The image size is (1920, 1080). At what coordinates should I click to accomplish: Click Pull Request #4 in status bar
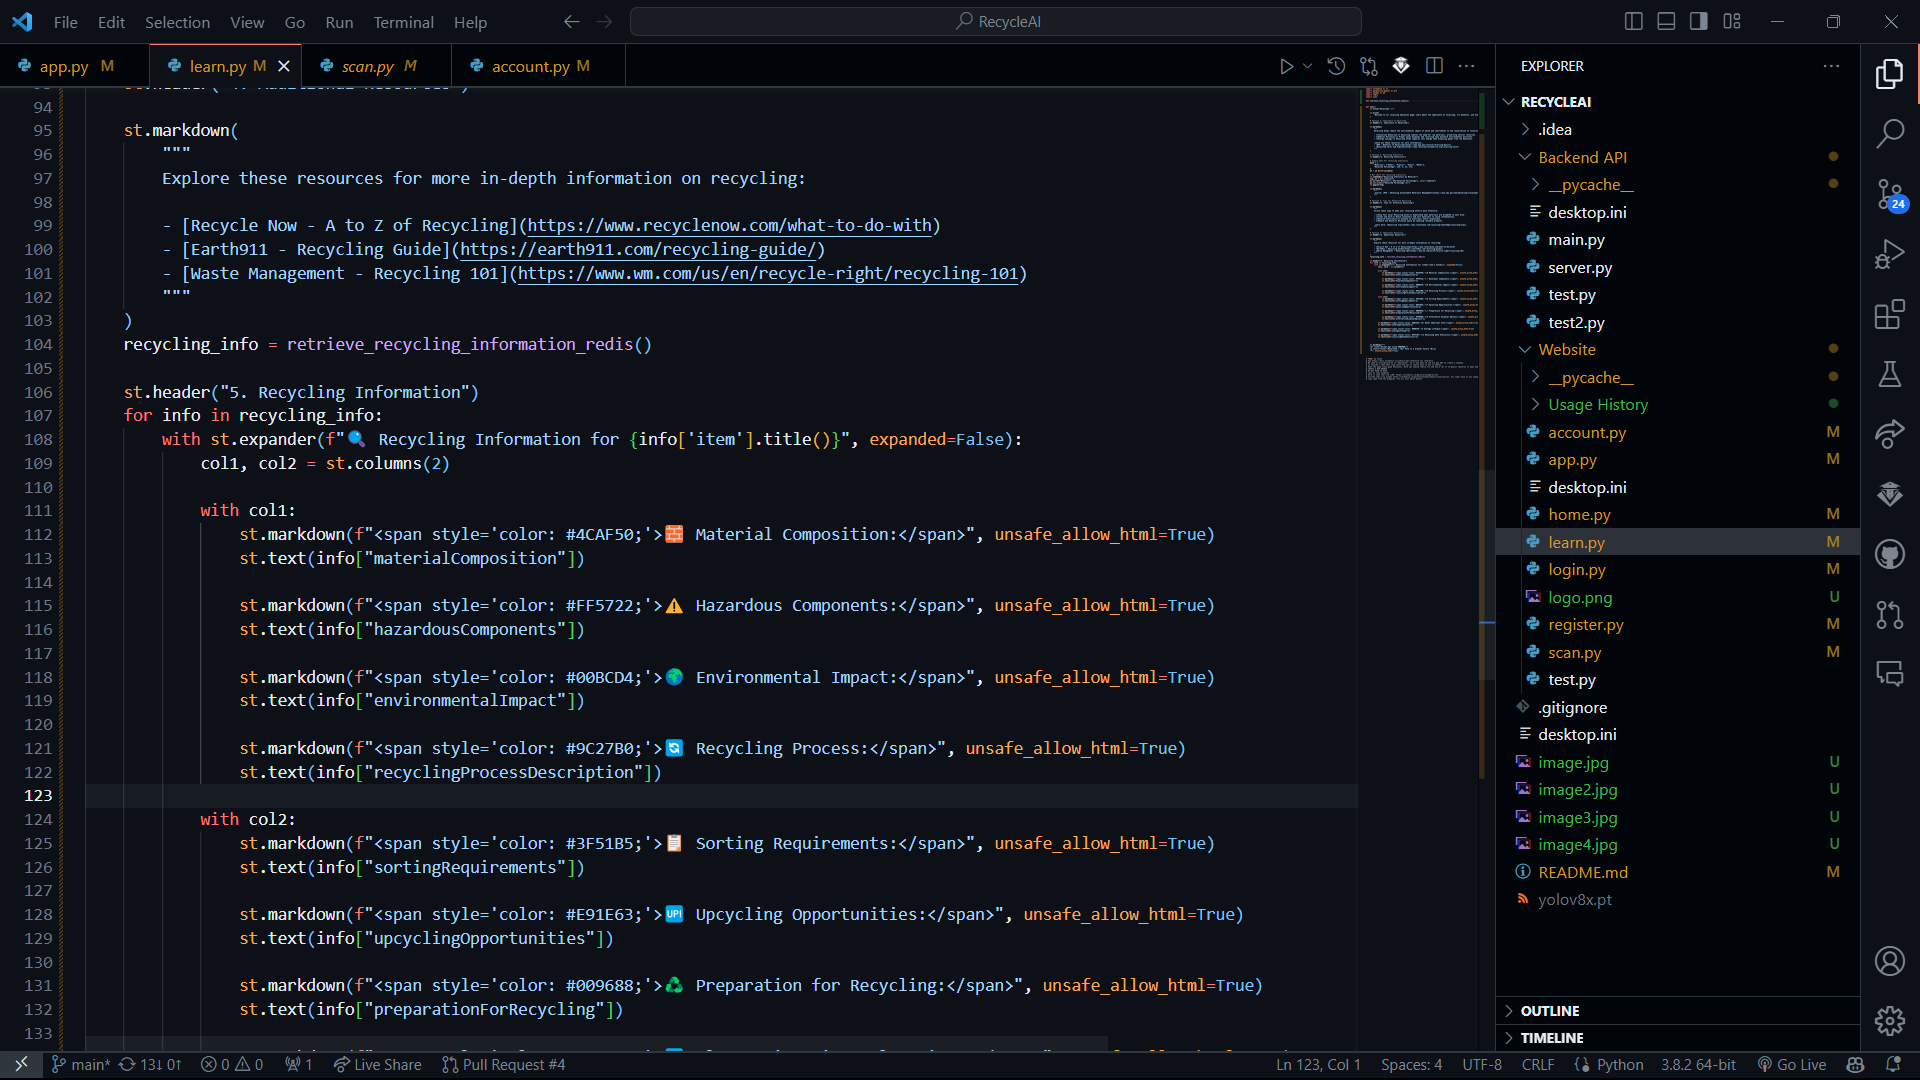[504, 1065]
